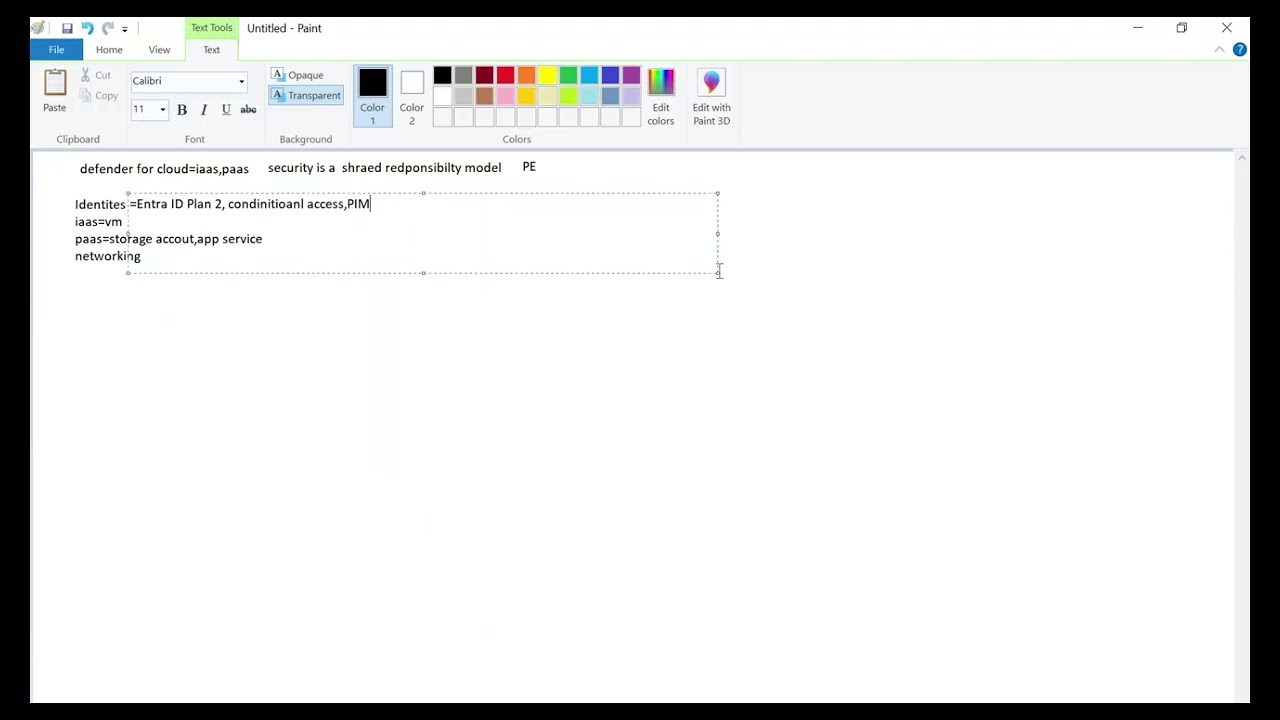
Task: Pick the green color swatch
Action: [568, 75]
